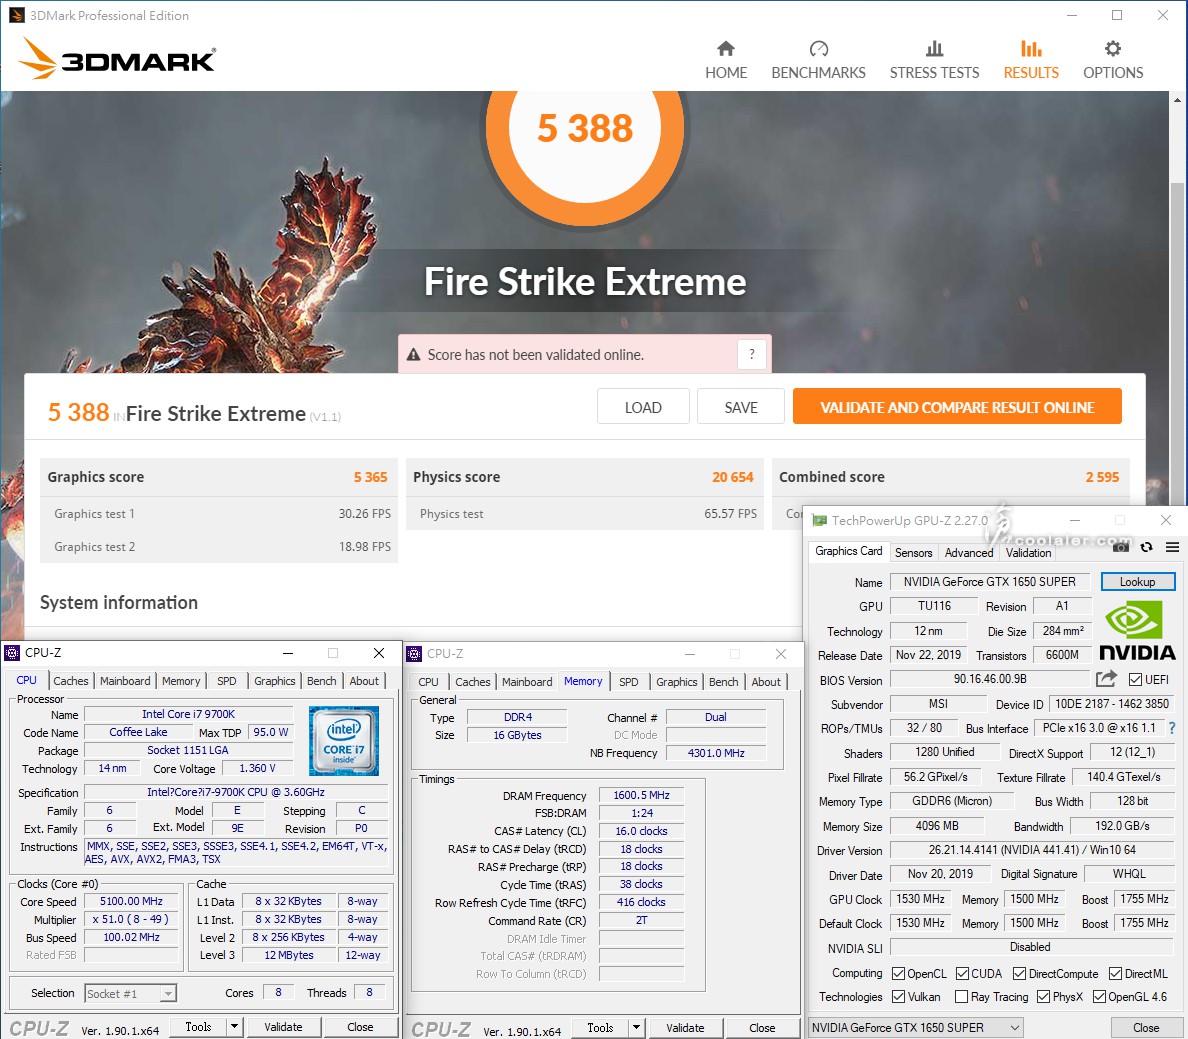1188x1039 pixels.
Task: Click the CPU Name field Intel Core i7 9700K
Action: 189,714
